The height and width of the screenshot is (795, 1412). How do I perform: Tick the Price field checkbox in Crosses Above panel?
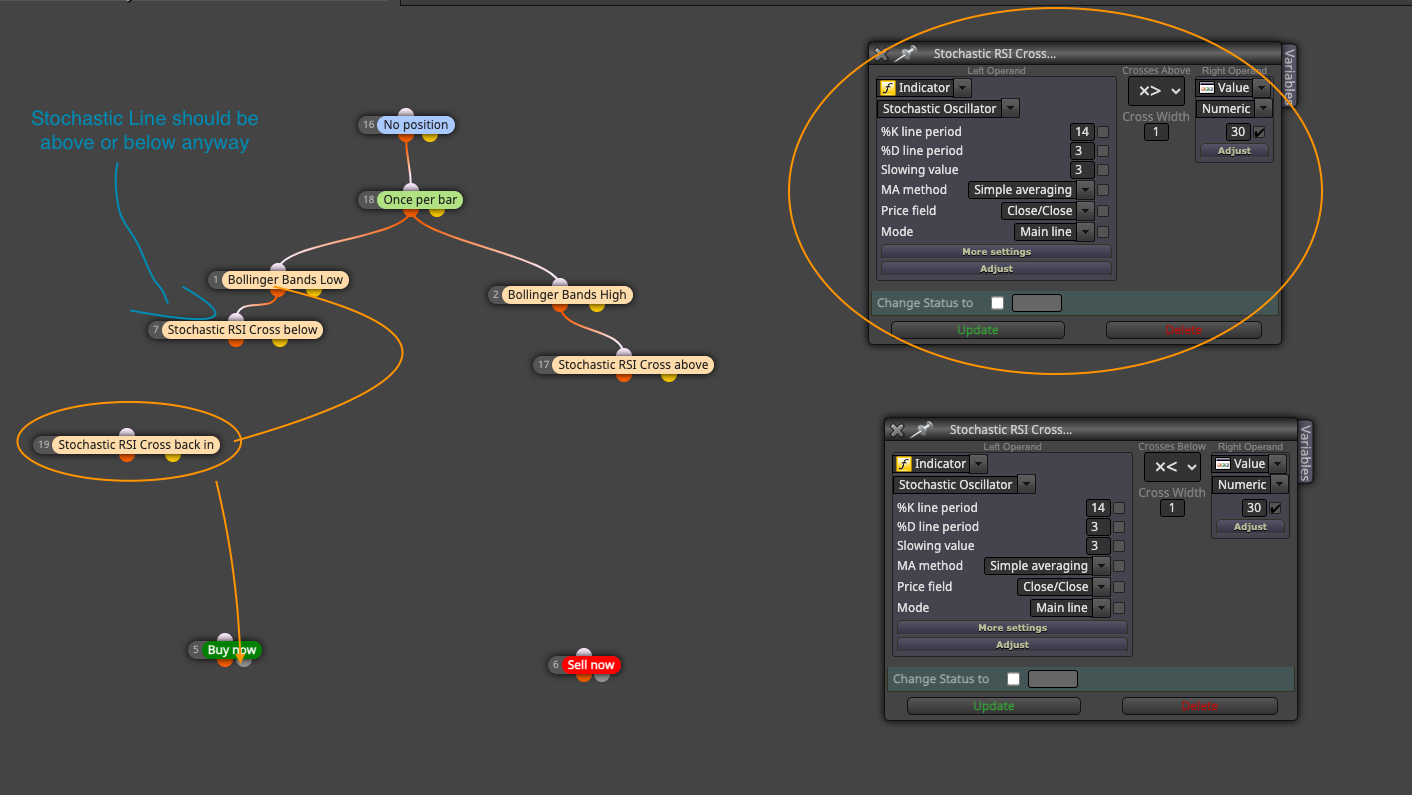[1103, 211]
